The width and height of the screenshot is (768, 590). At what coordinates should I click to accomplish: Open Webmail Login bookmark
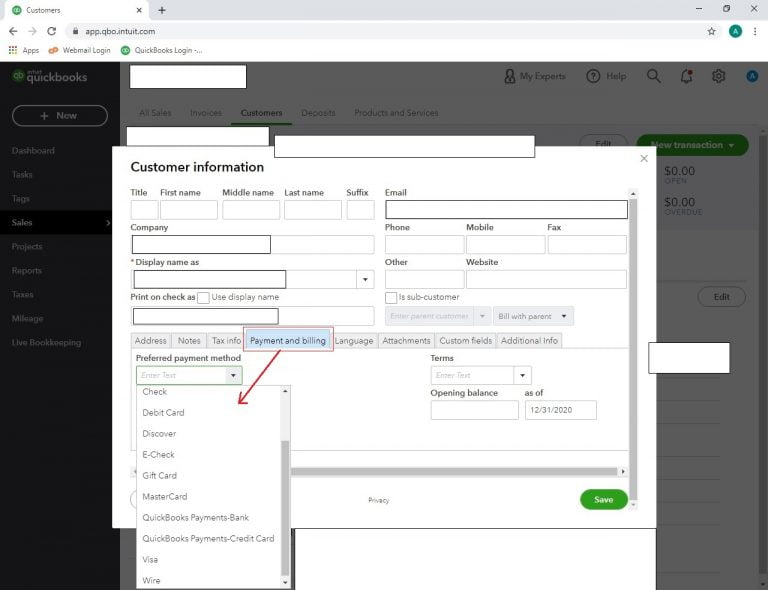coord(79,50)
